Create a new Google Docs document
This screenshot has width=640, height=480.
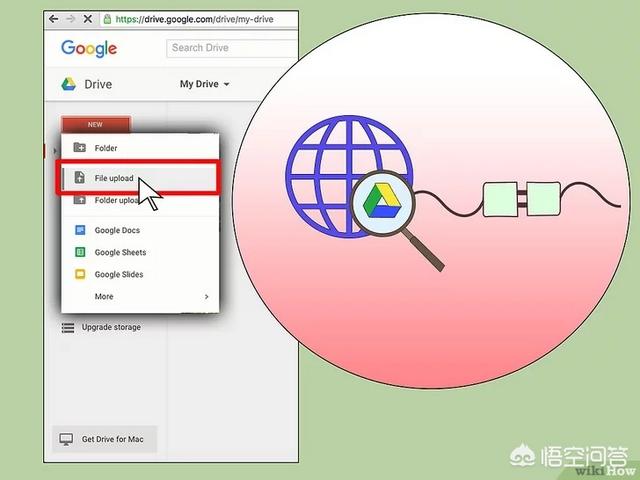tap(140, 230)
